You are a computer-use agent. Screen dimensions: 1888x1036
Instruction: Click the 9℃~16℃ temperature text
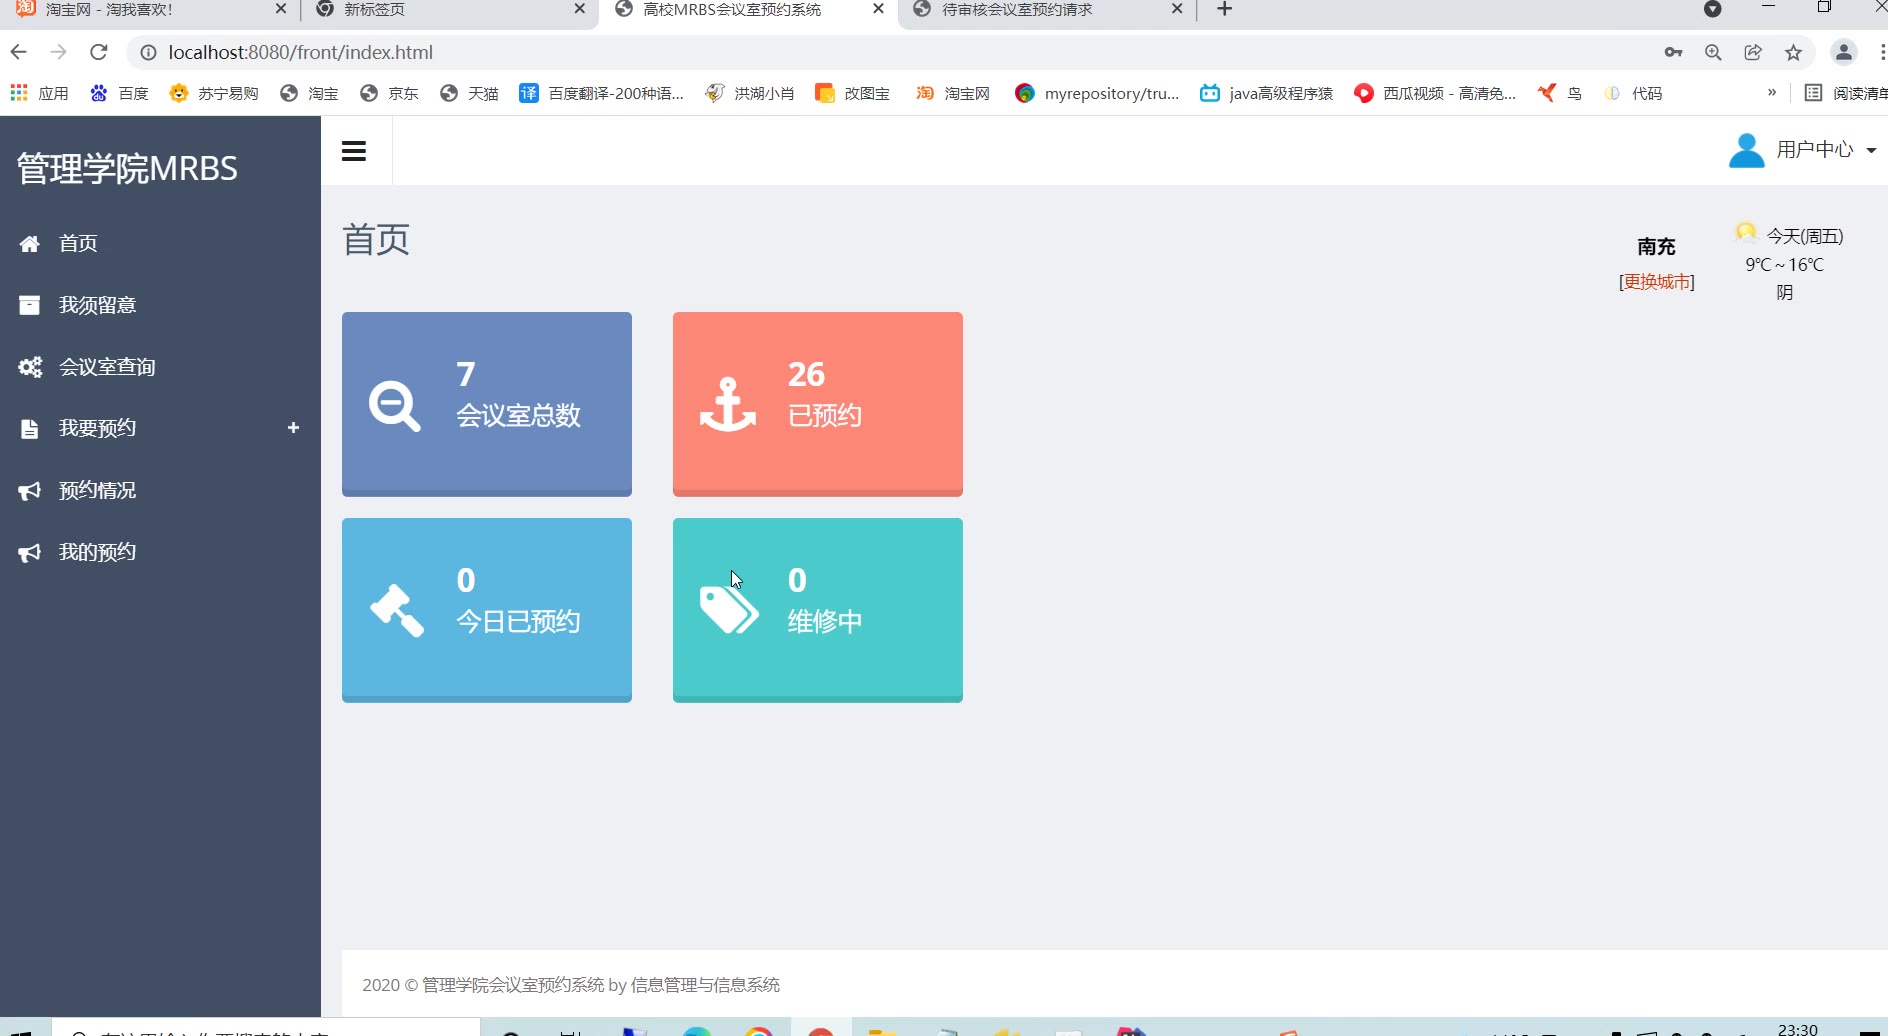pyautogui.click(x=1785, y=265)
